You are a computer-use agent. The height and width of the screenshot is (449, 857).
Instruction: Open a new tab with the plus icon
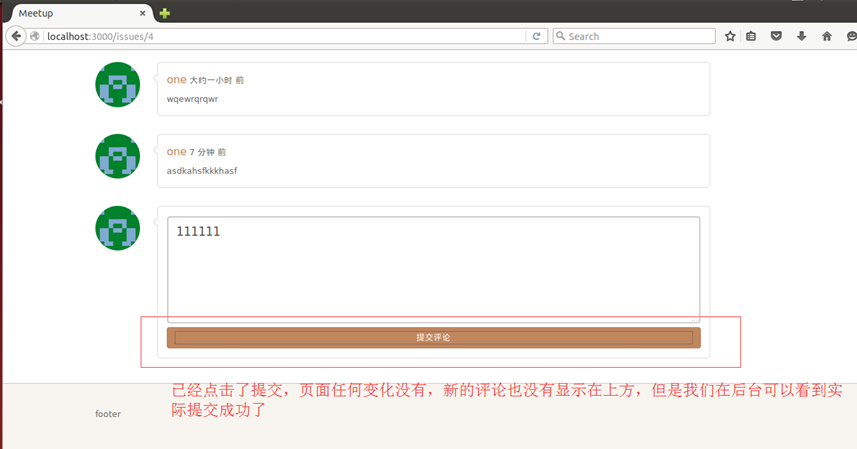165,13
